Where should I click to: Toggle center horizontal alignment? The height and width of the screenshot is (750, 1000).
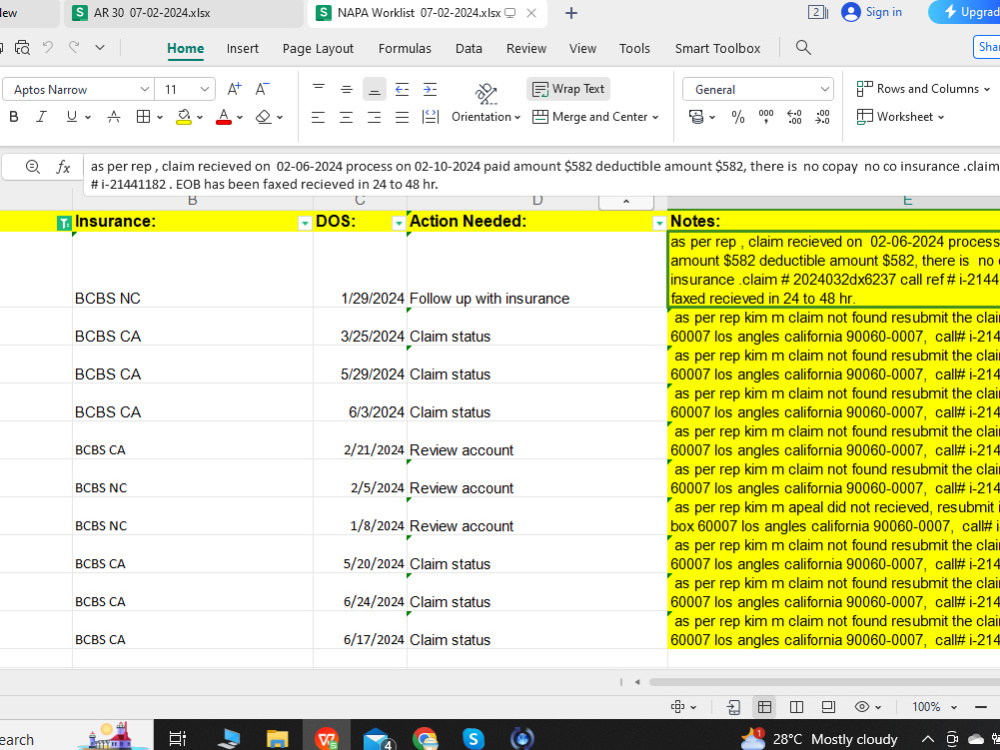[346, 117]
